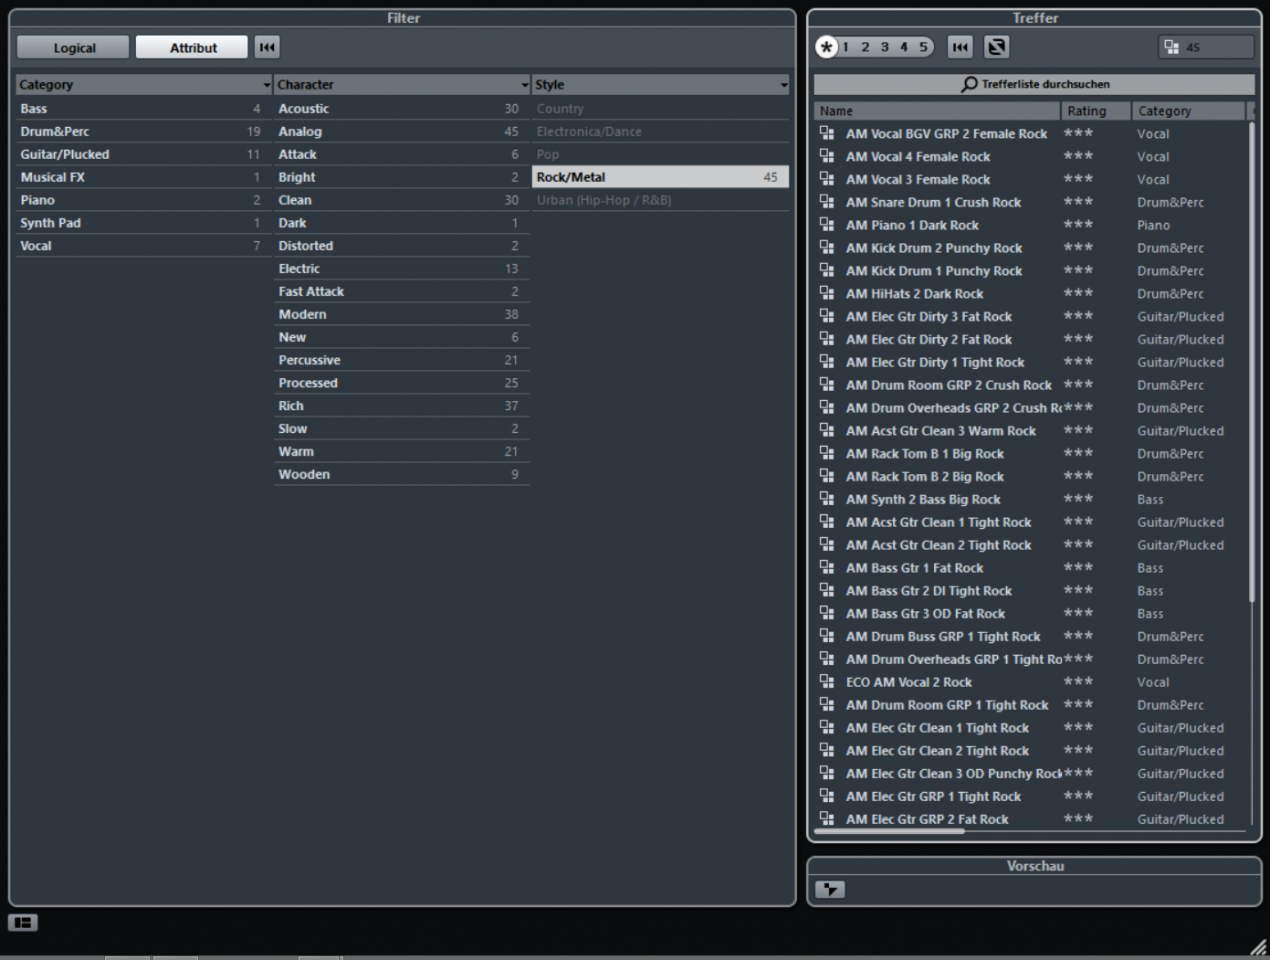
Task: Sort results by the Rating column header
Action: (1096, 111)
